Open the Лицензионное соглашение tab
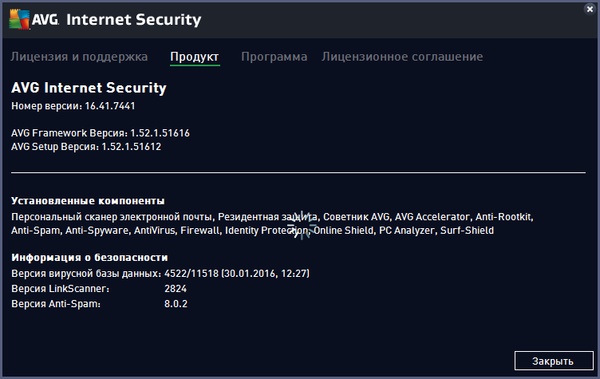Image resolution: width=600 pixels, height=379 pixels. point(402,57)
